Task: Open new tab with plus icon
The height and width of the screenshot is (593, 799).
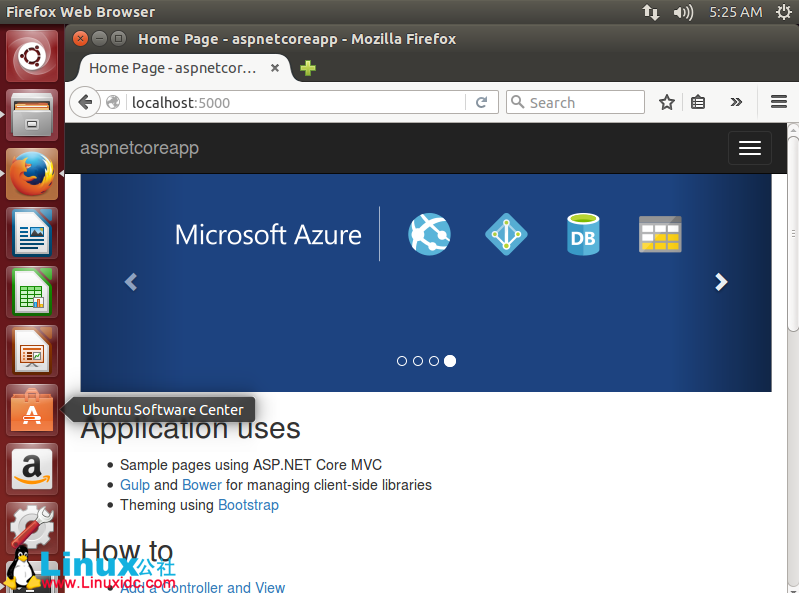Action: click(308, 68)
